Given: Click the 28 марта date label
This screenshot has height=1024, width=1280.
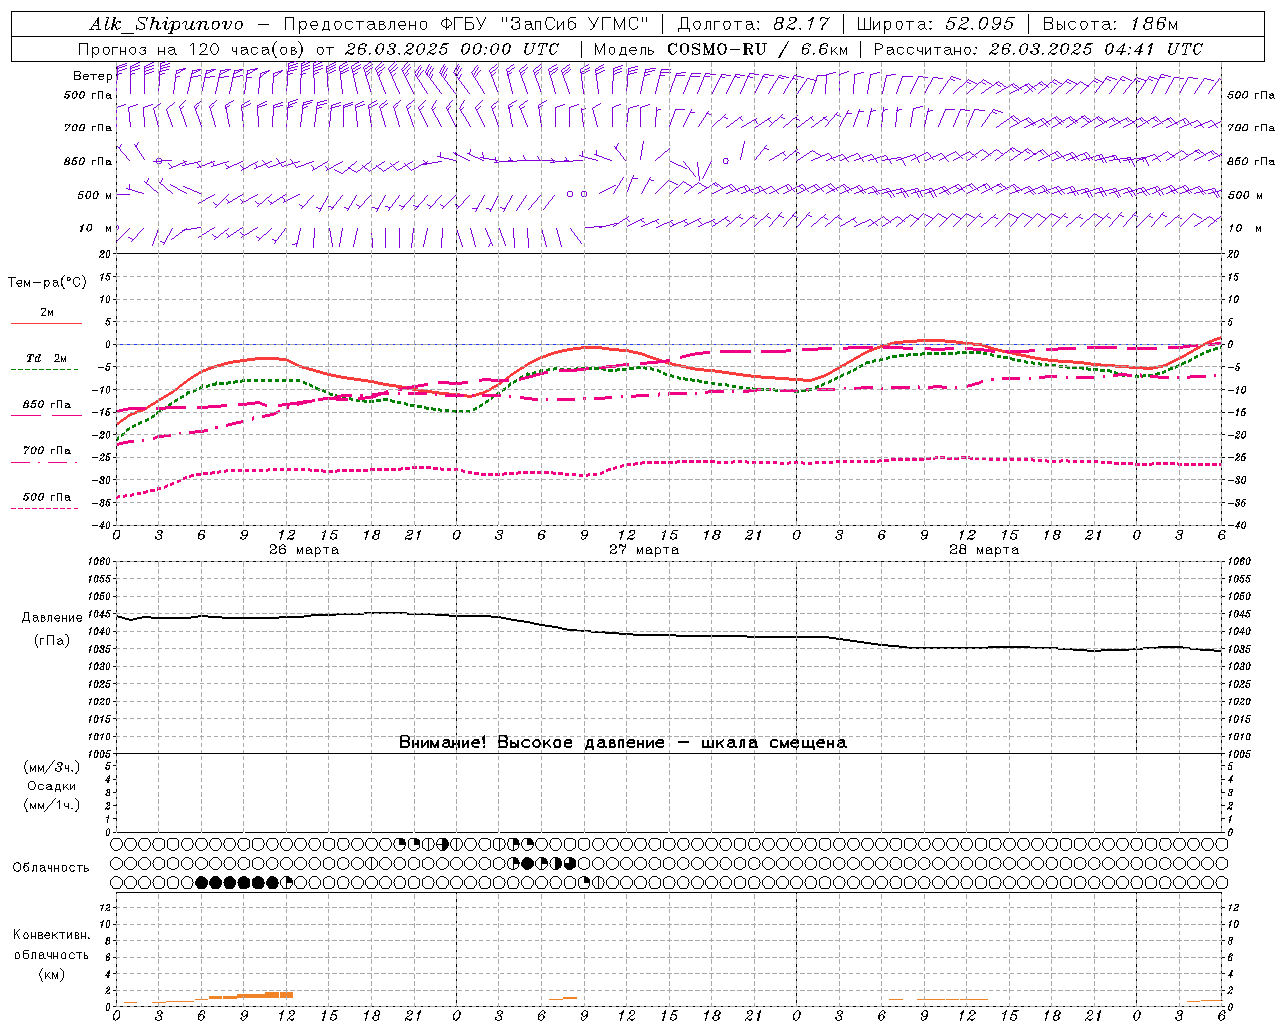Looking at the screenshot, I should [984, 550].
